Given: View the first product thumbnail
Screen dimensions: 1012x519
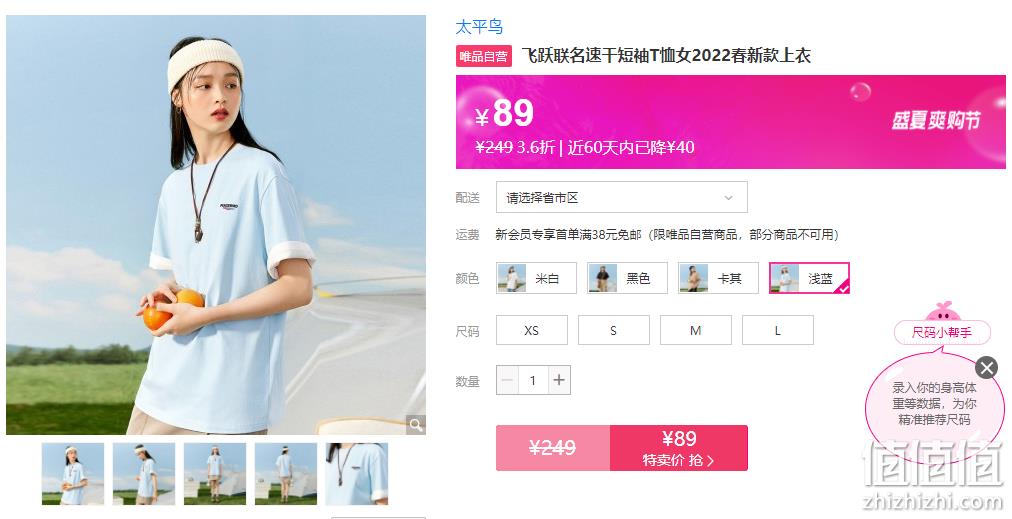Looking at the screenshot, I should tap(73, 473).
